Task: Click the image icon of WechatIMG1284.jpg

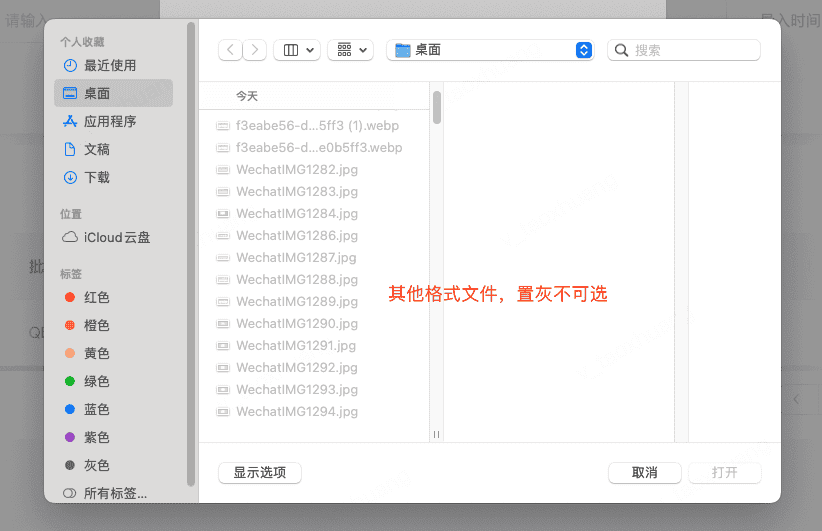Action: 223,214
